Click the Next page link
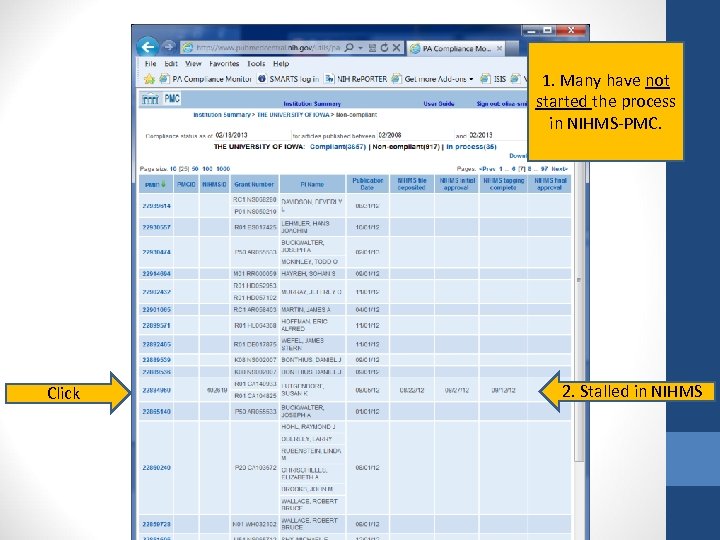 tap(560, 169)
